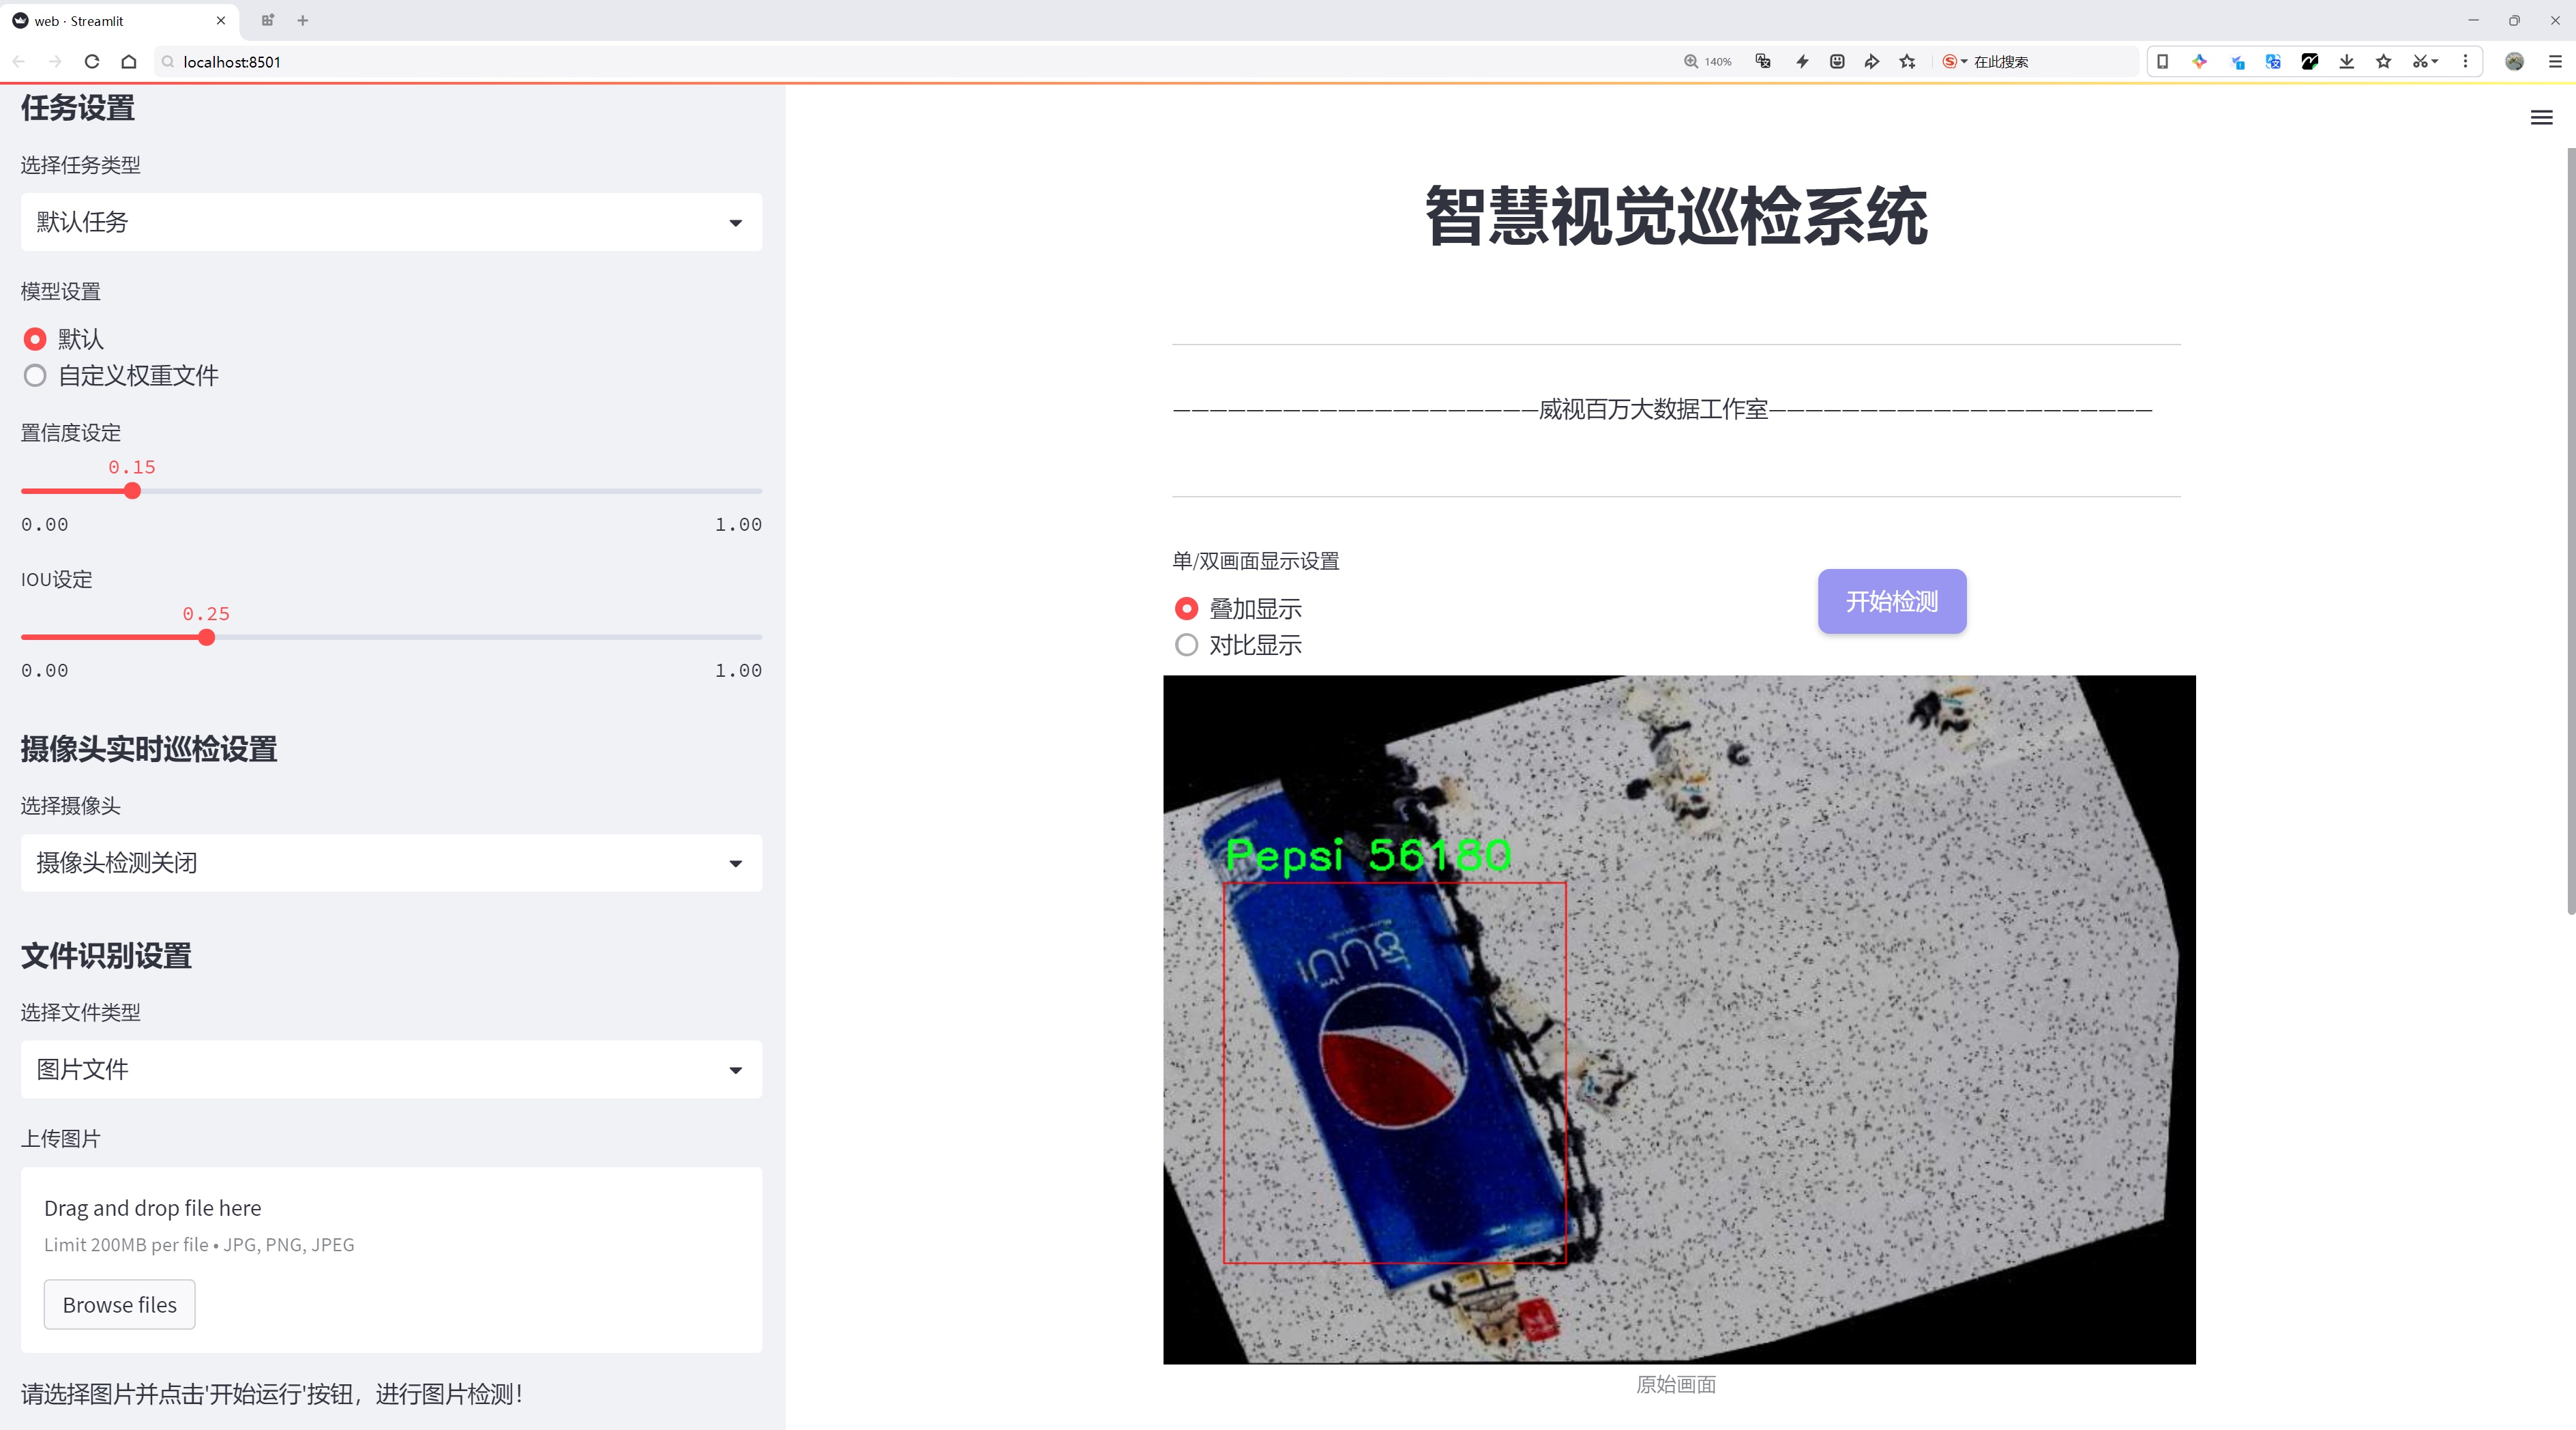Open the scissors screenshot tool icon
The image size is (2576, 1430).
pyautogui.click(x=2420, y=61)
